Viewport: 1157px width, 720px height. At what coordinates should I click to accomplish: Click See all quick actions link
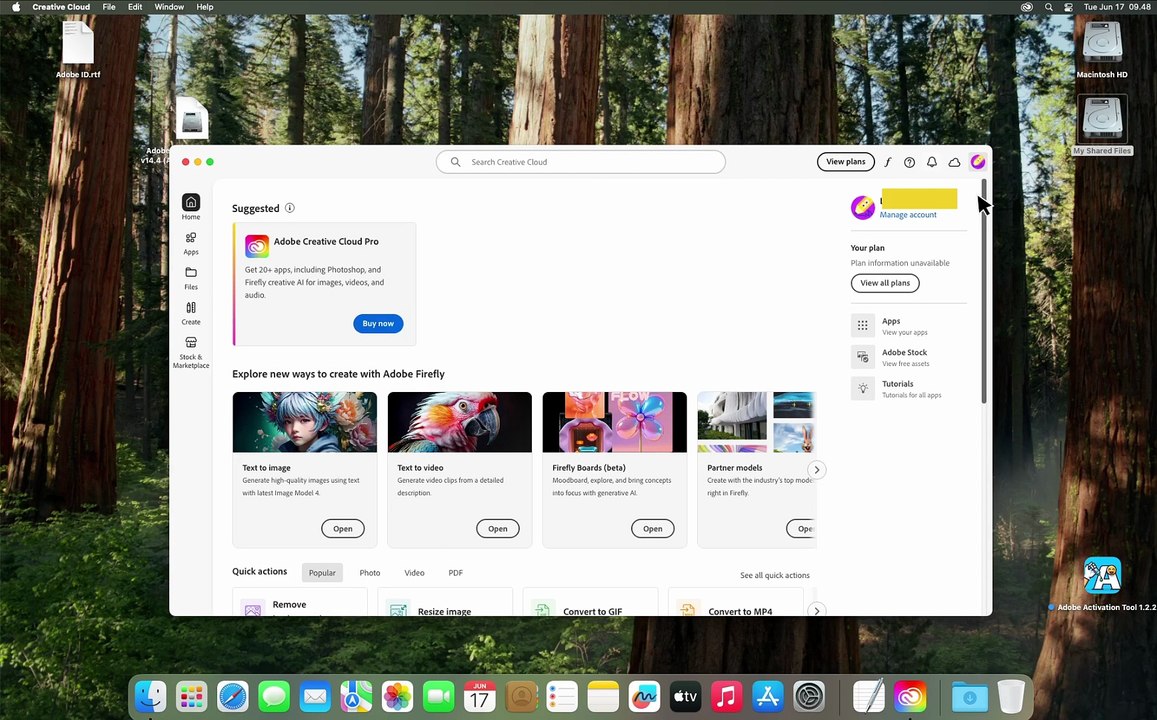775,575
